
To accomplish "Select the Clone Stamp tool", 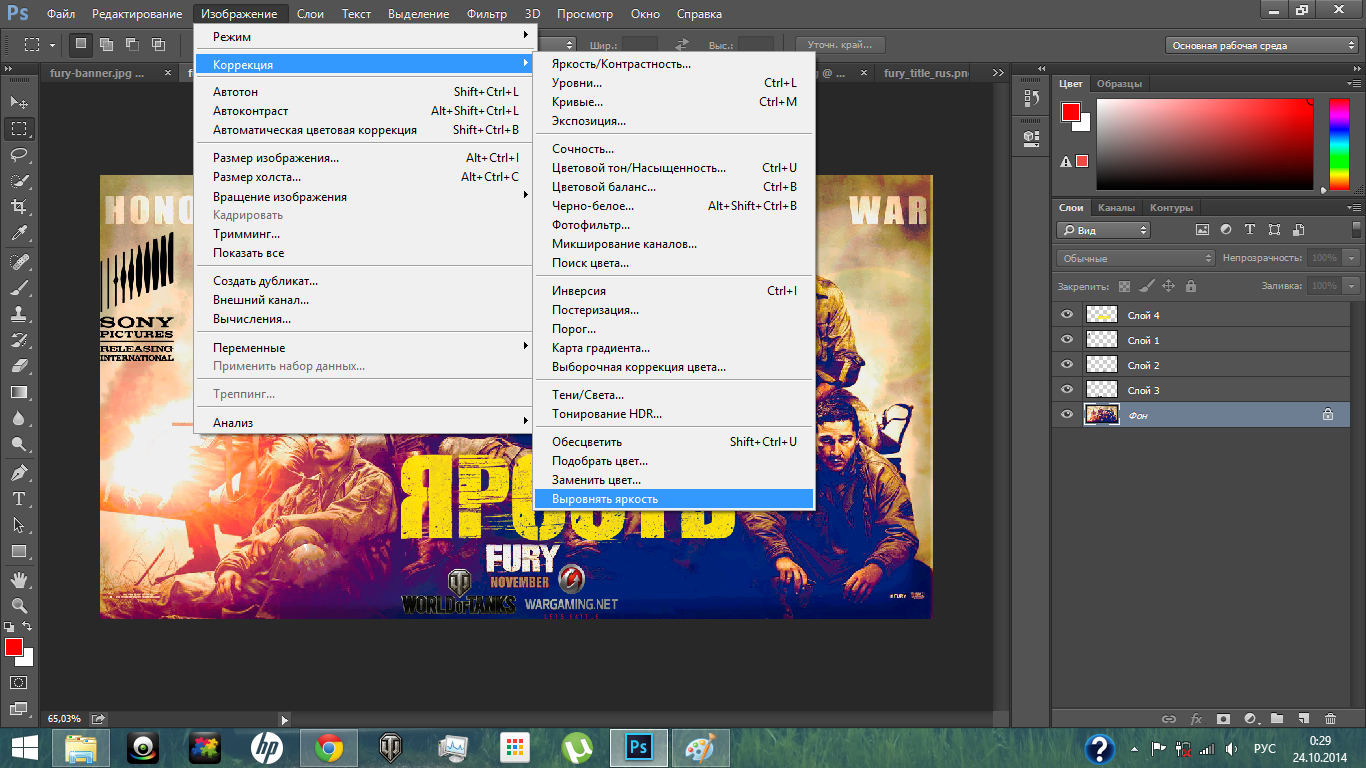I will [x=19, y=313].
